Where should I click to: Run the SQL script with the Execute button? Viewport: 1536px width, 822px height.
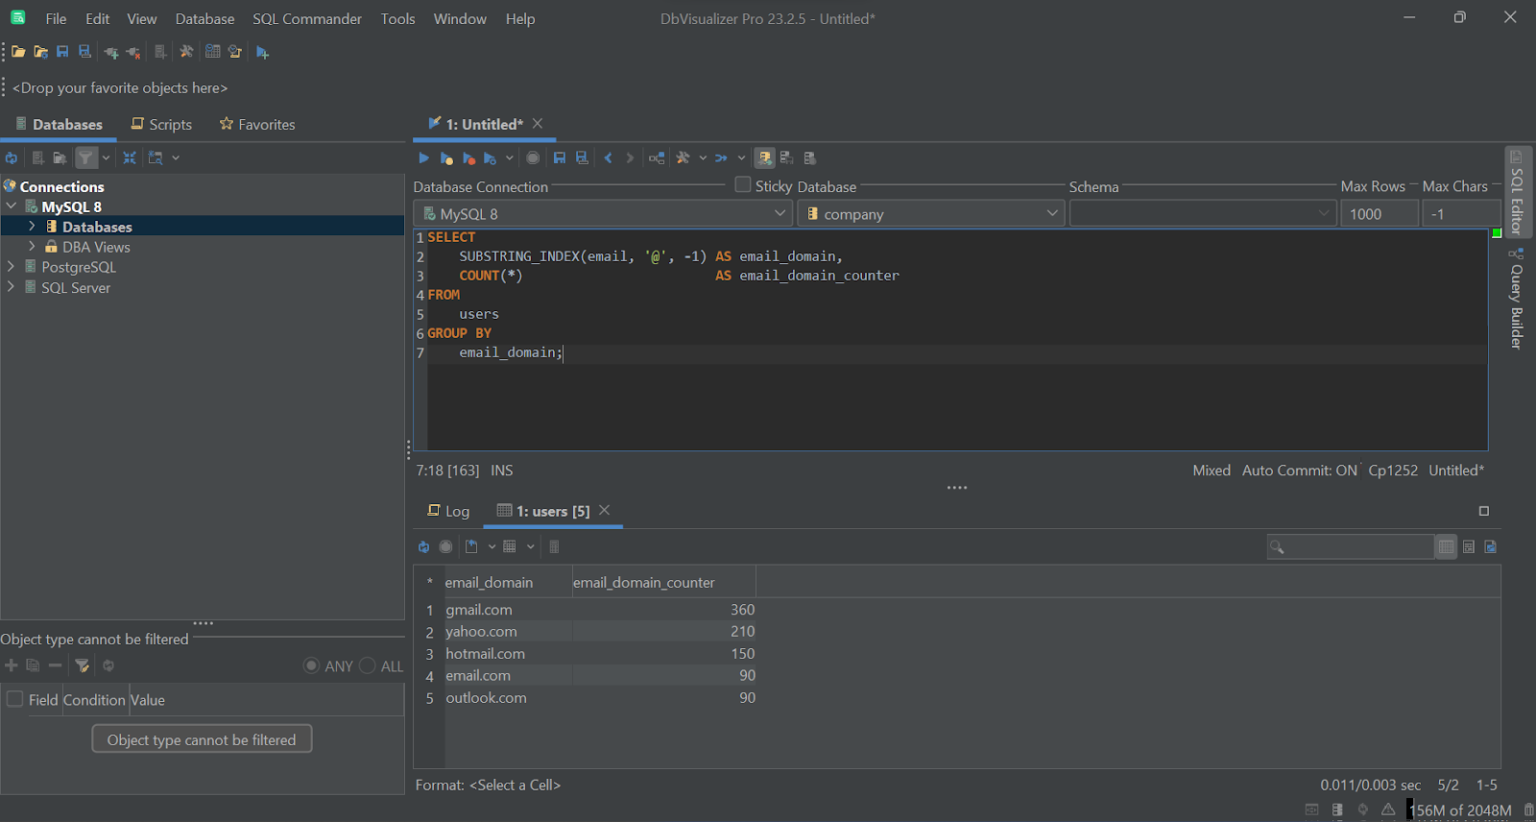coord(423,157)
